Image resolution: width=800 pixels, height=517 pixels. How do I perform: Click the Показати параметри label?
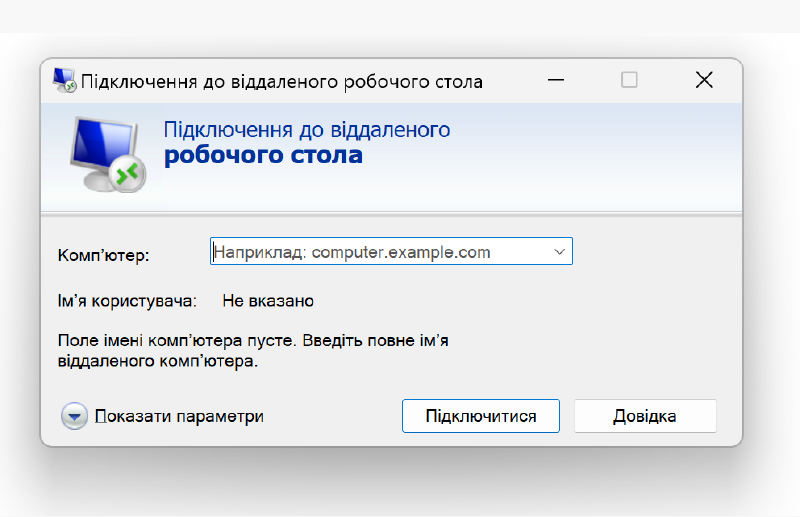(x=179, y=416)
